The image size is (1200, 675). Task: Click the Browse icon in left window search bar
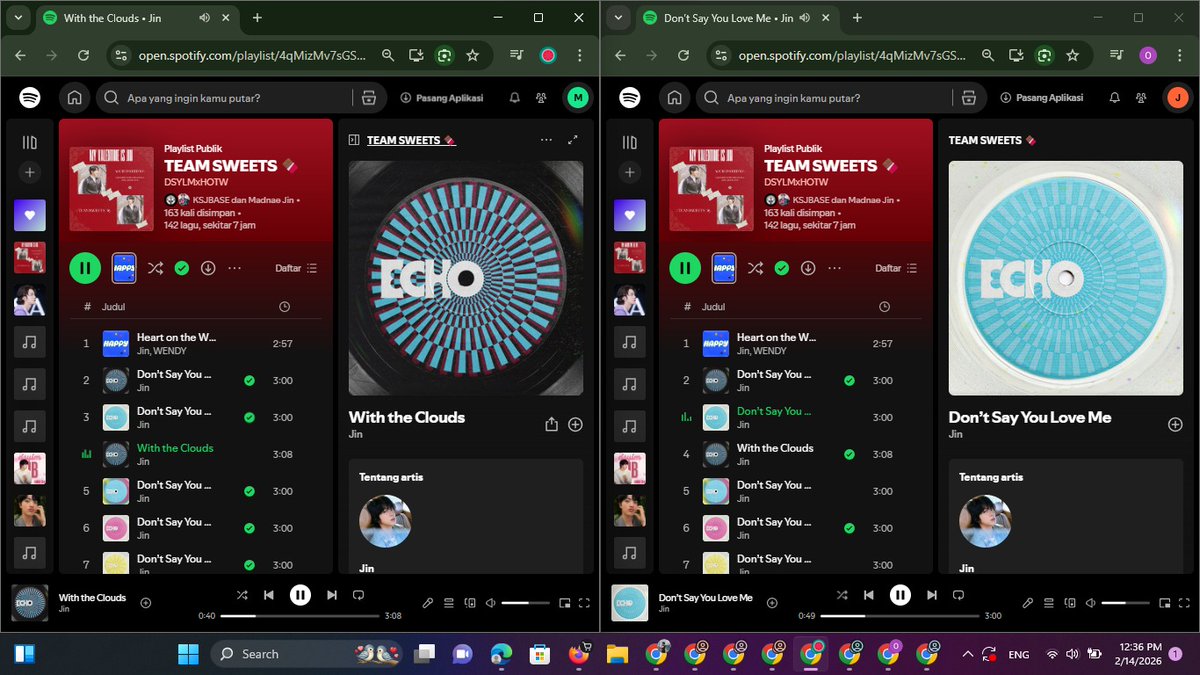(369, 98)
